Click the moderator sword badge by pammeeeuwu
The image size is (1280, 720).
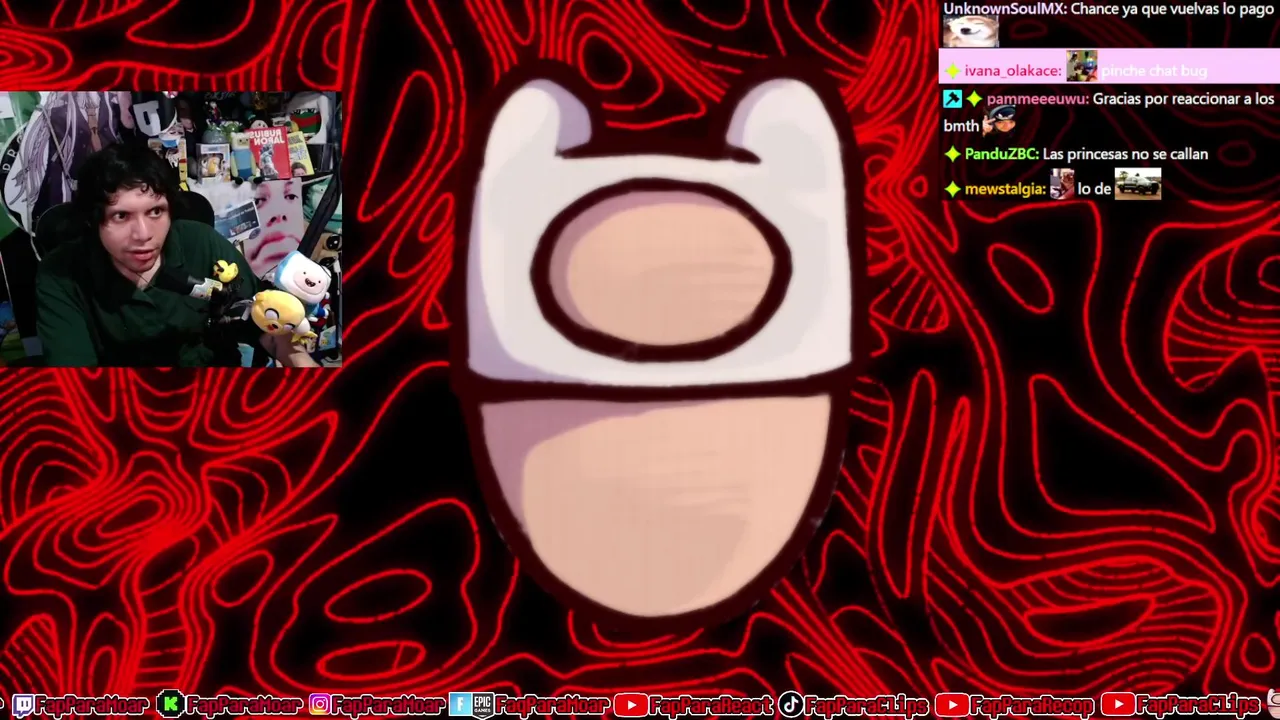pyautogui.click(x=952, y=99)
